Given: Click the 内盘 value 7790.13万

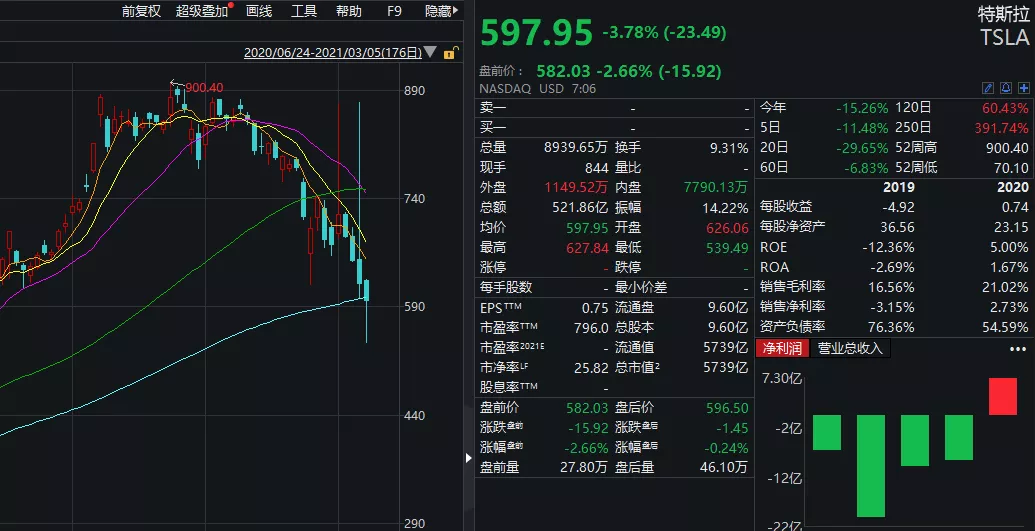Looking at the screenshot, I should 716,188.
